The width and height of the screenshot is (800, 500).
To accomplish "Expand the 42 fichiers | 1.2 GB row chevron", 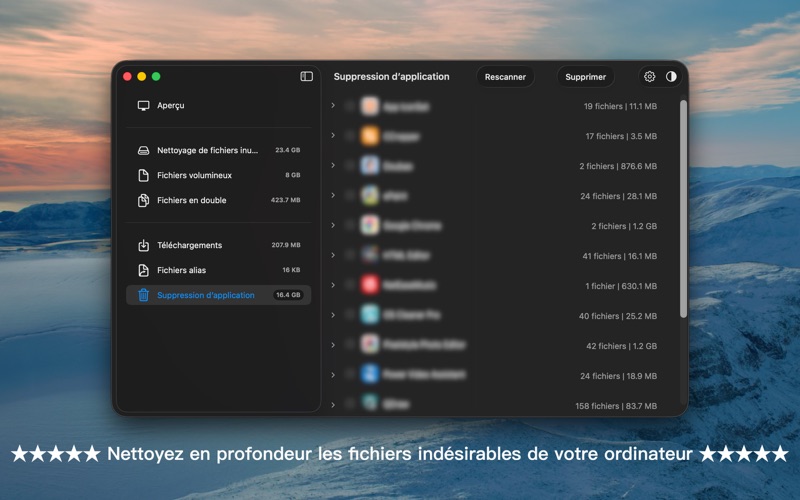I will point(333,345).
